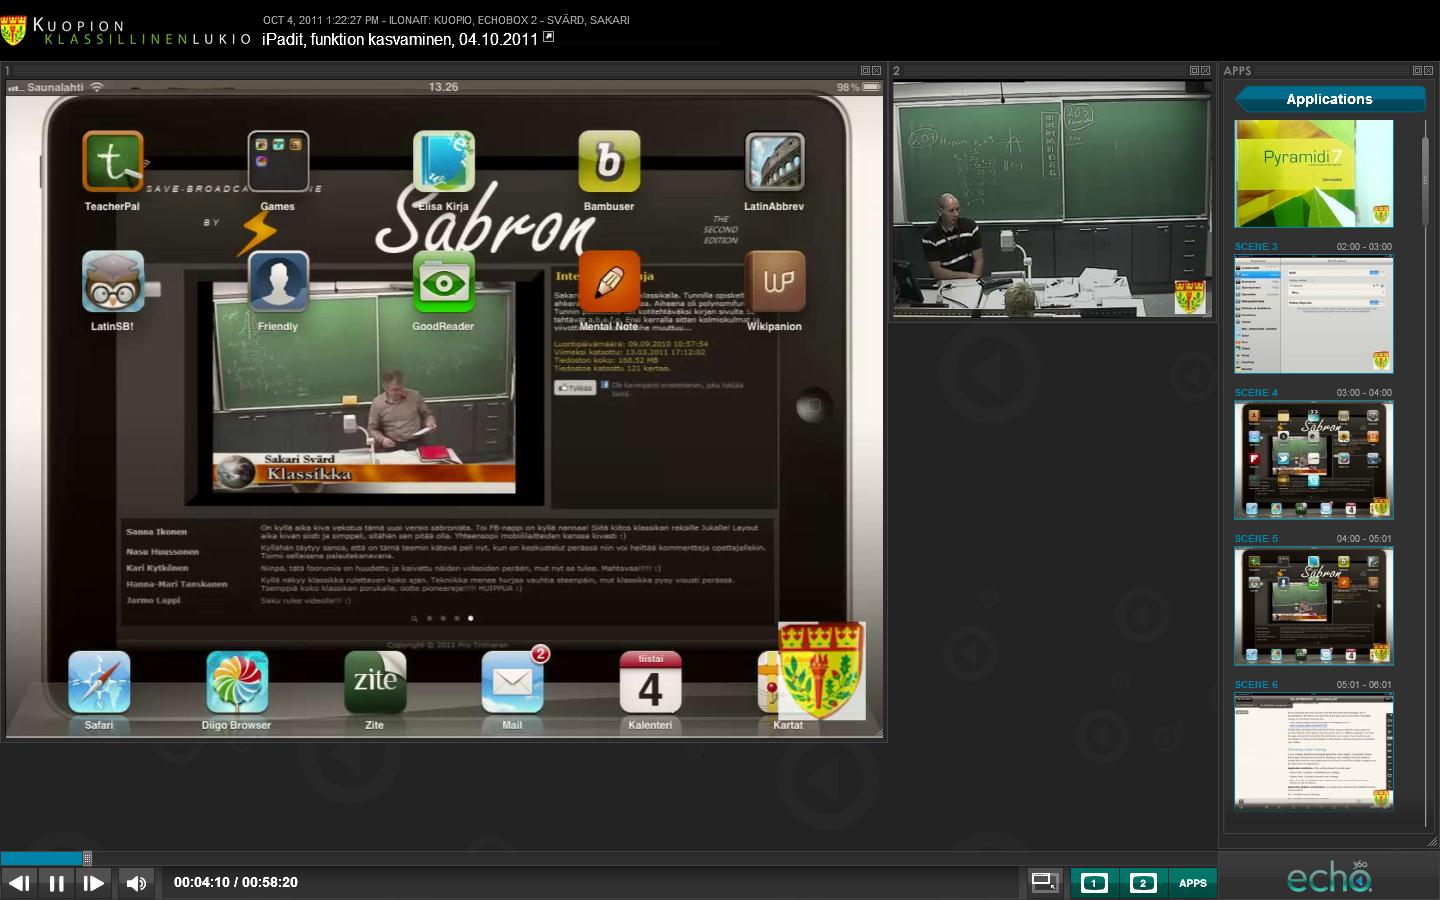Click the Bambuser app icon
Viewport: 1440px width, 900px height.
609,161
